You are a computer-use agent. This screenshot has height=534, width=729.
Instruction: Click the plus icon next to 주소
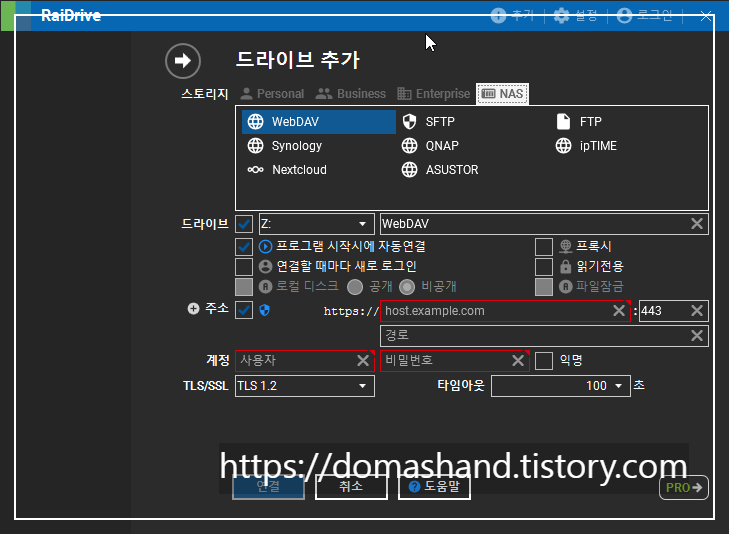pyautogui.click(x=193, y=309)
